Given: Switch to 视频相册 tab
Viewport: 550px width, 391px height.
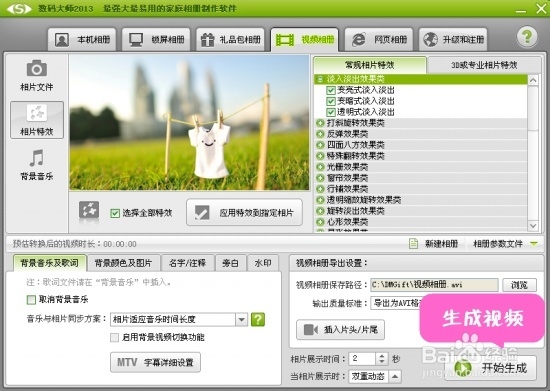Looking at the screenshot, I should [x=304, y=39].
